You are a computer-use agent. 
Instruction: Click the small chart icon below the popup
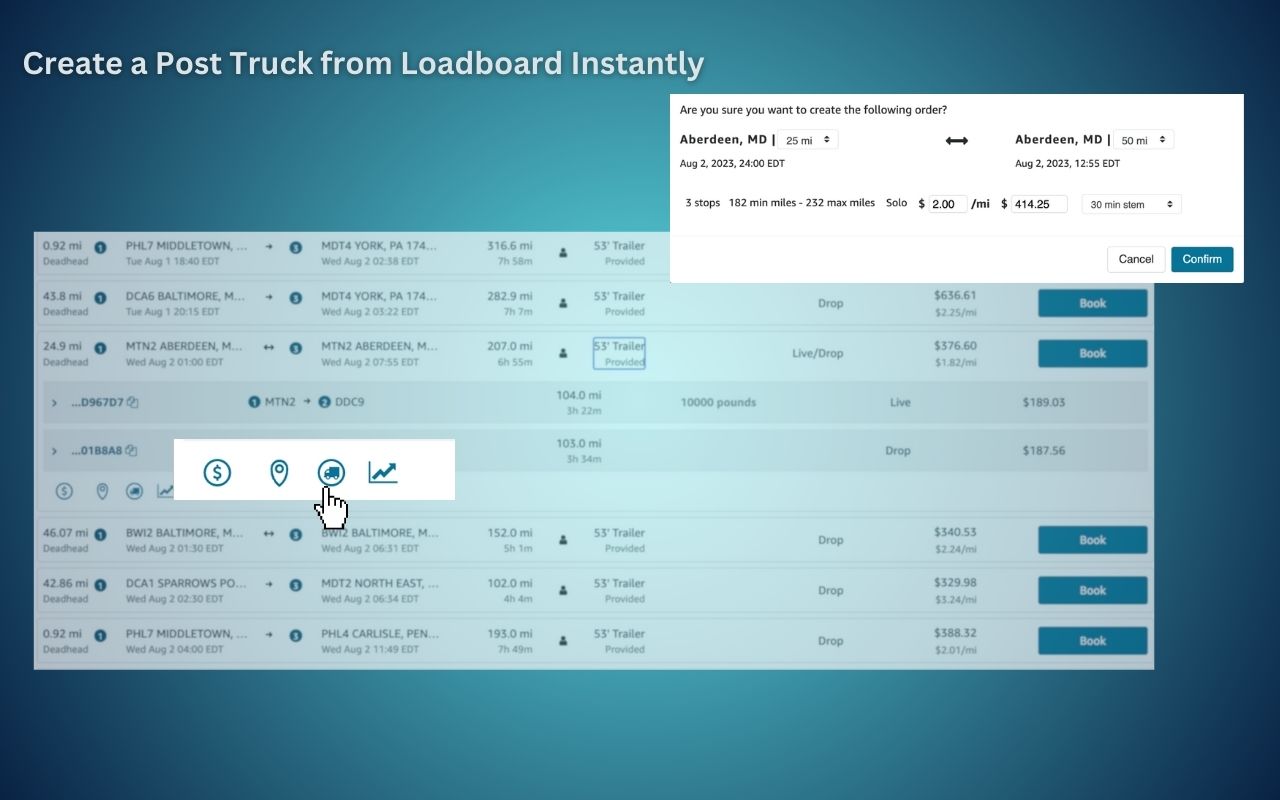(x=164, y=491)
